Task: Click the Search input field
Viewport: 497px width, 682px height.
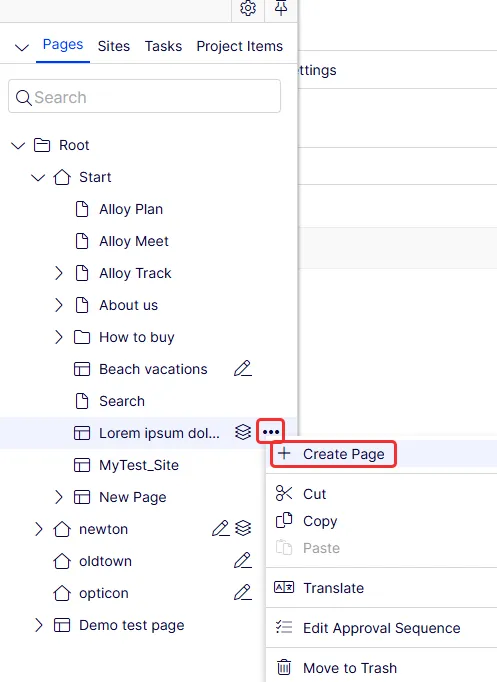Action: 144,96
